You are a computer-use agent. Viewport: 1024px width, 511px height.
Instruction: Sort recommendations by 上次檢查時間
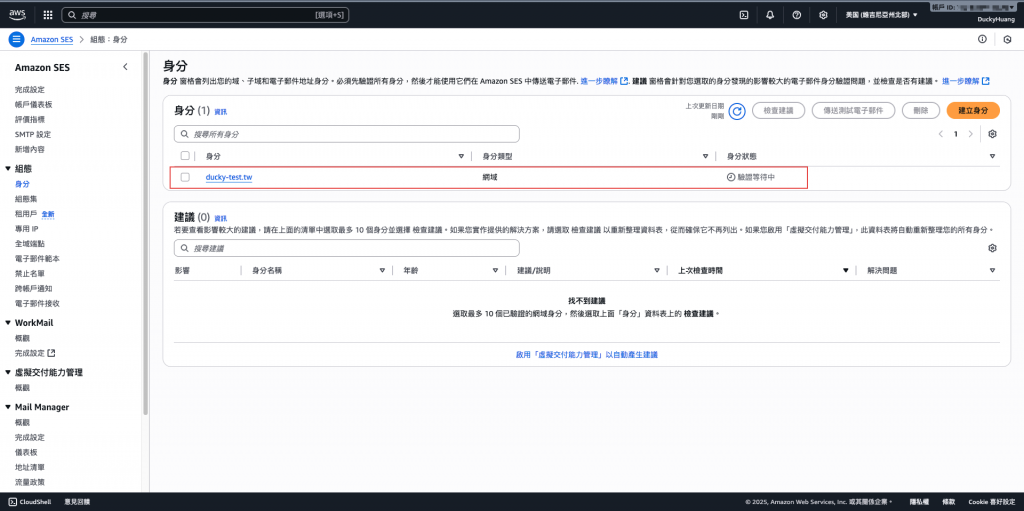[846, 271]
